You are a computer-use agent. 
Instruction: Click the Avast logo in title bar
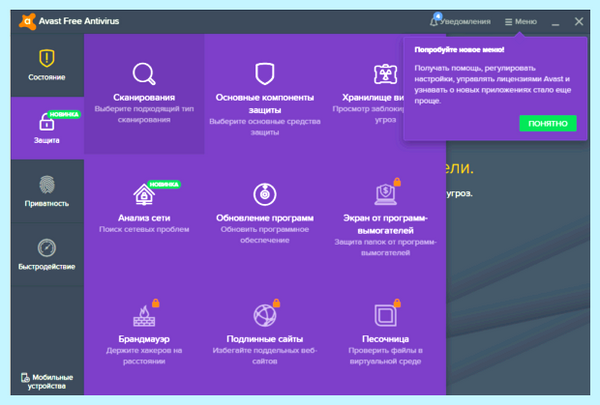(27, 21)
